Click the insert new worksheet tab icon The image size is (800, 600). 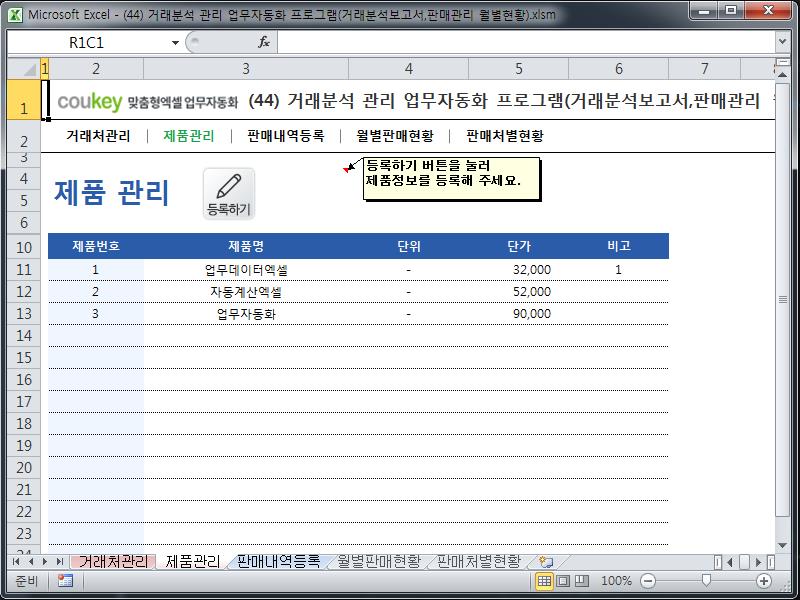546,562
